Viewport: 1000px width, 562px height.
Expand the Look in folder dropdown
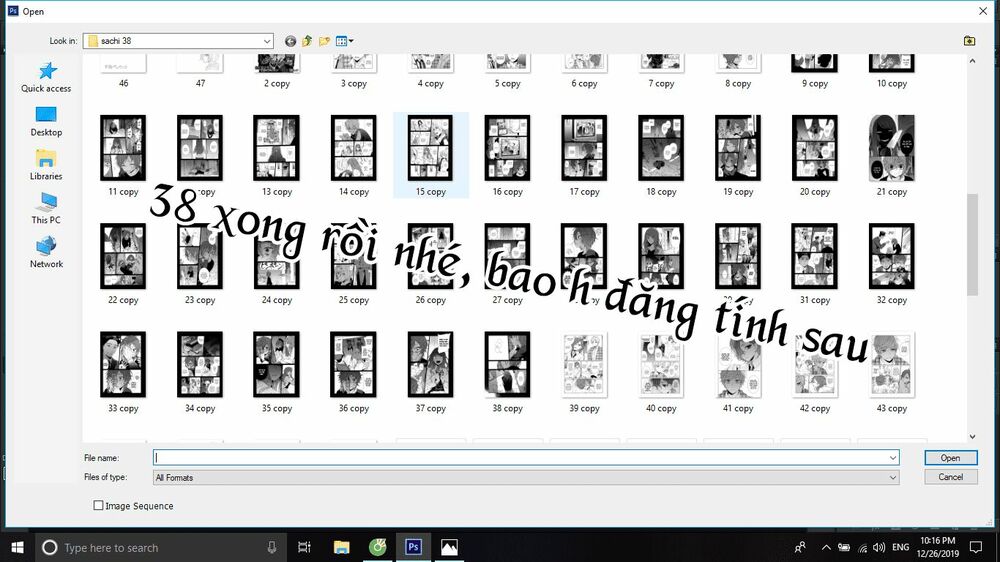coord(267,41)
